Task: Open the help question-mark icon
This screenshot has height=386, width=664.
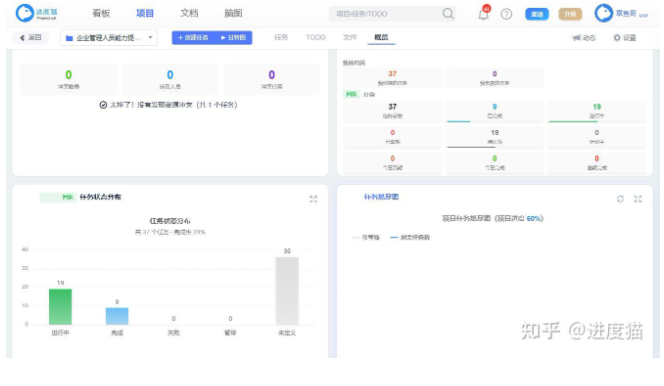Action: click(506, 14)
